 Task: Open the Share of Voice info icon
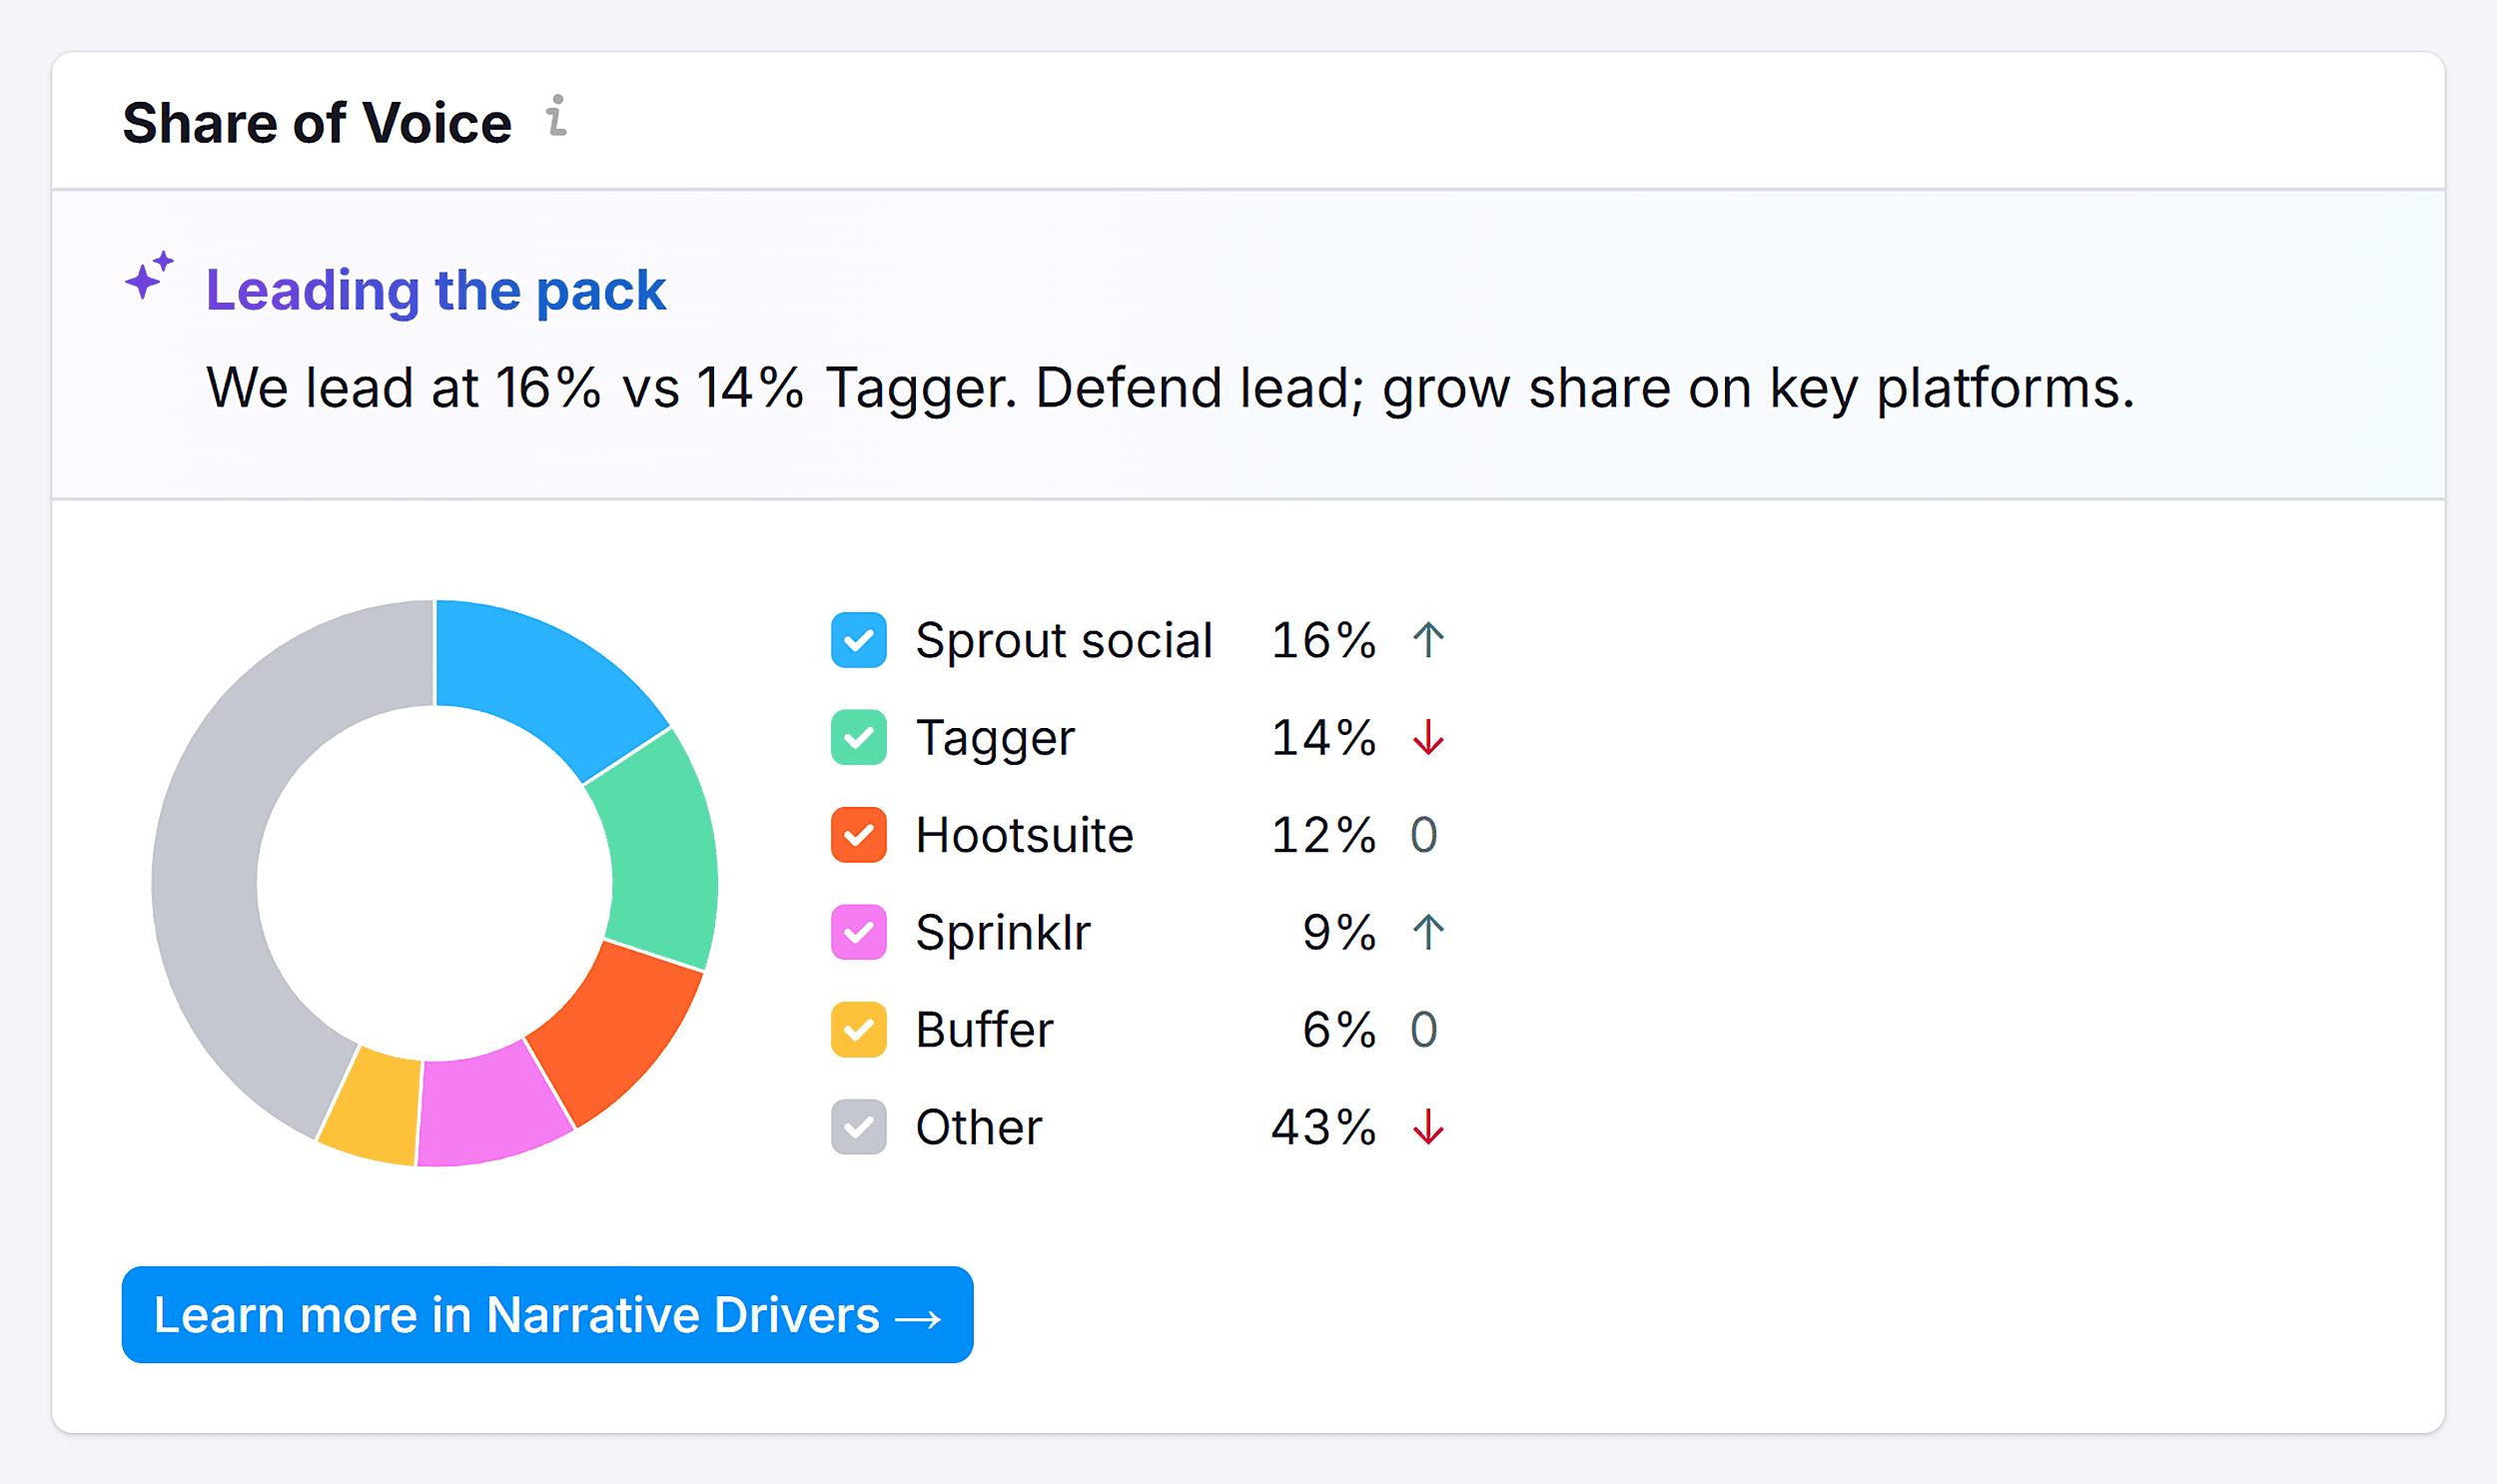click(557, 116)
